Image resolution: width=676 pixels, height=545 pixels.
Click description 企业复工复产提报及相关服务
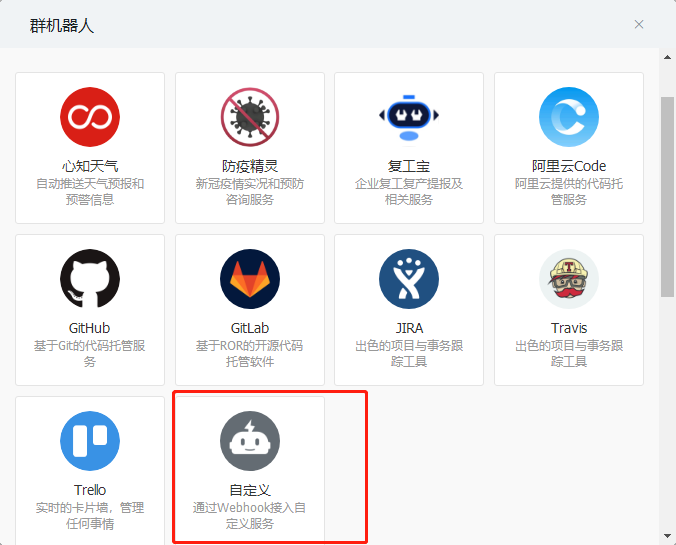click(409, 191)
